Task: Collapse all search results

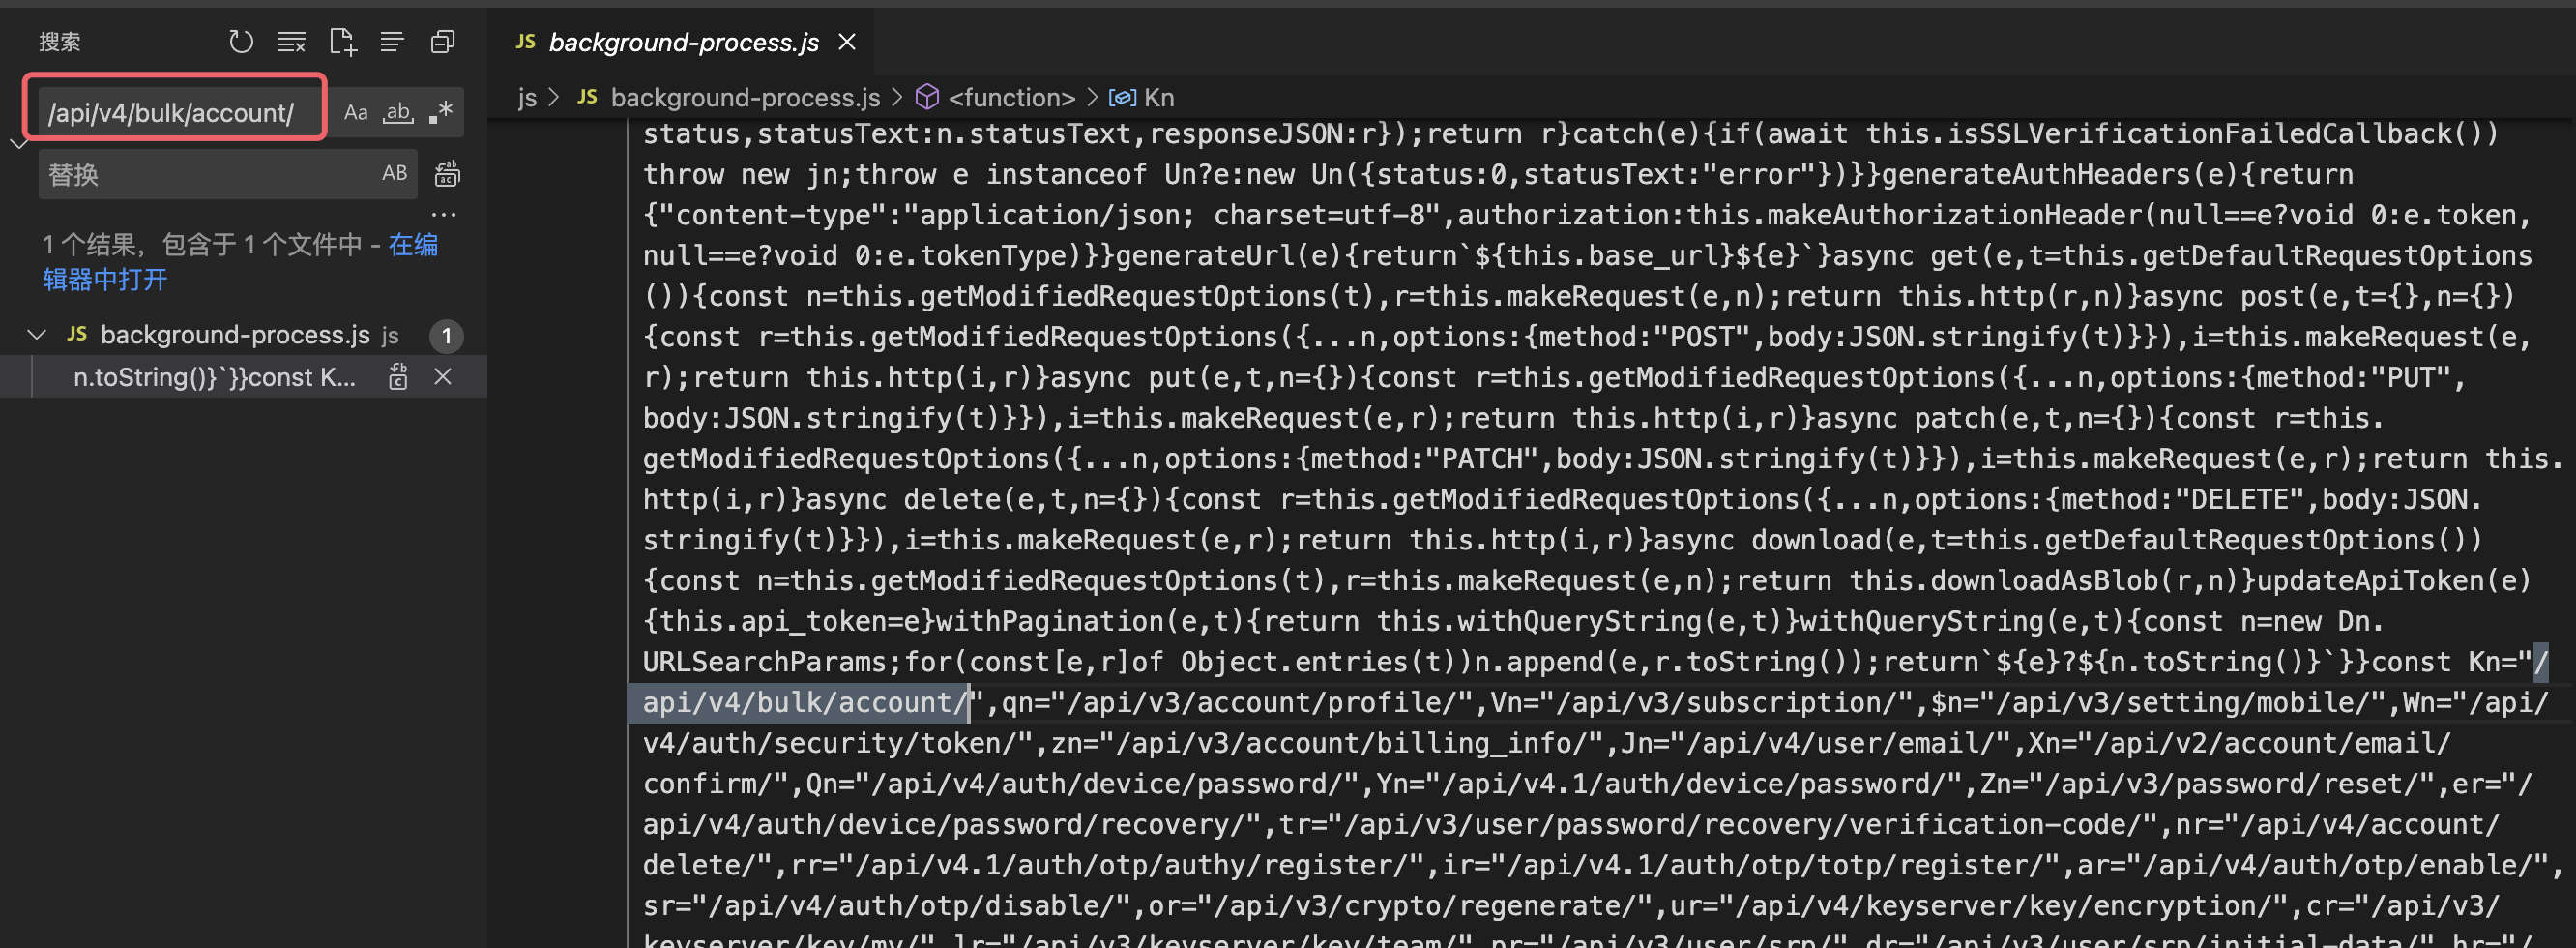Action: [443, 41]
